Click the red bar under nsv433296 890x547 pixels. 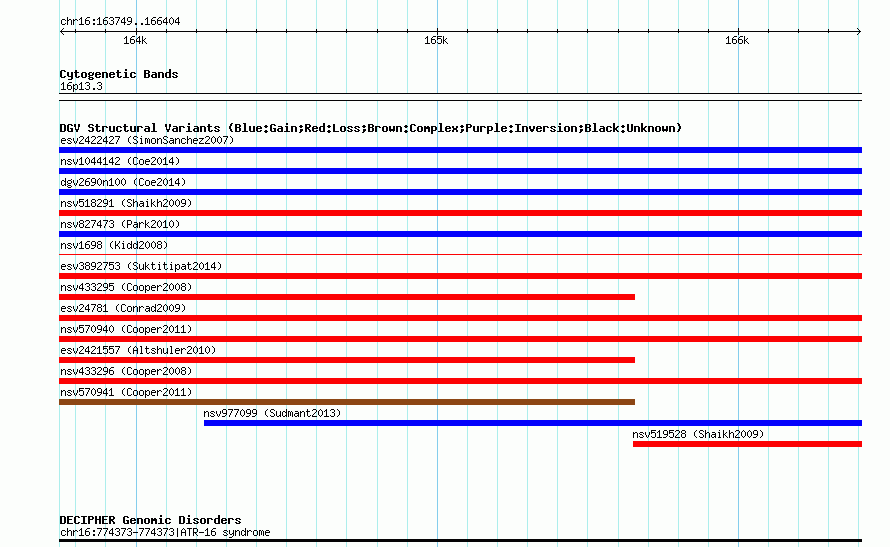coord(460,381)
